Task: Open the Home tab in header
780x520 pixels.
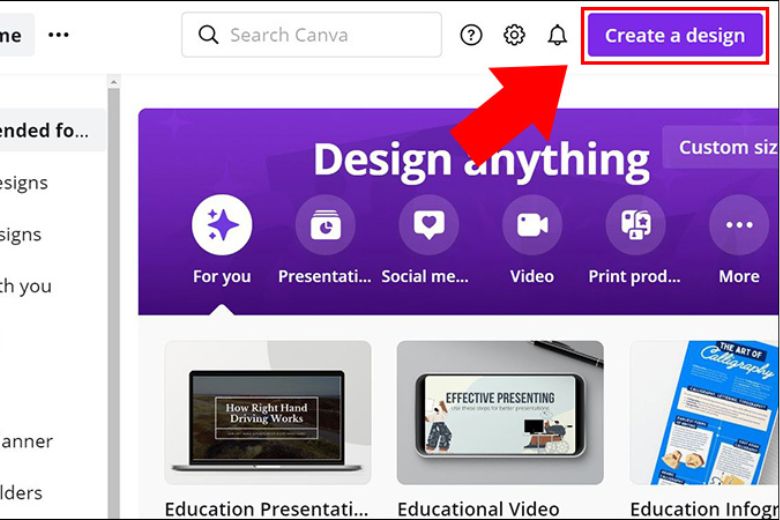Action: pyautogui.click(x=14, y=35)
